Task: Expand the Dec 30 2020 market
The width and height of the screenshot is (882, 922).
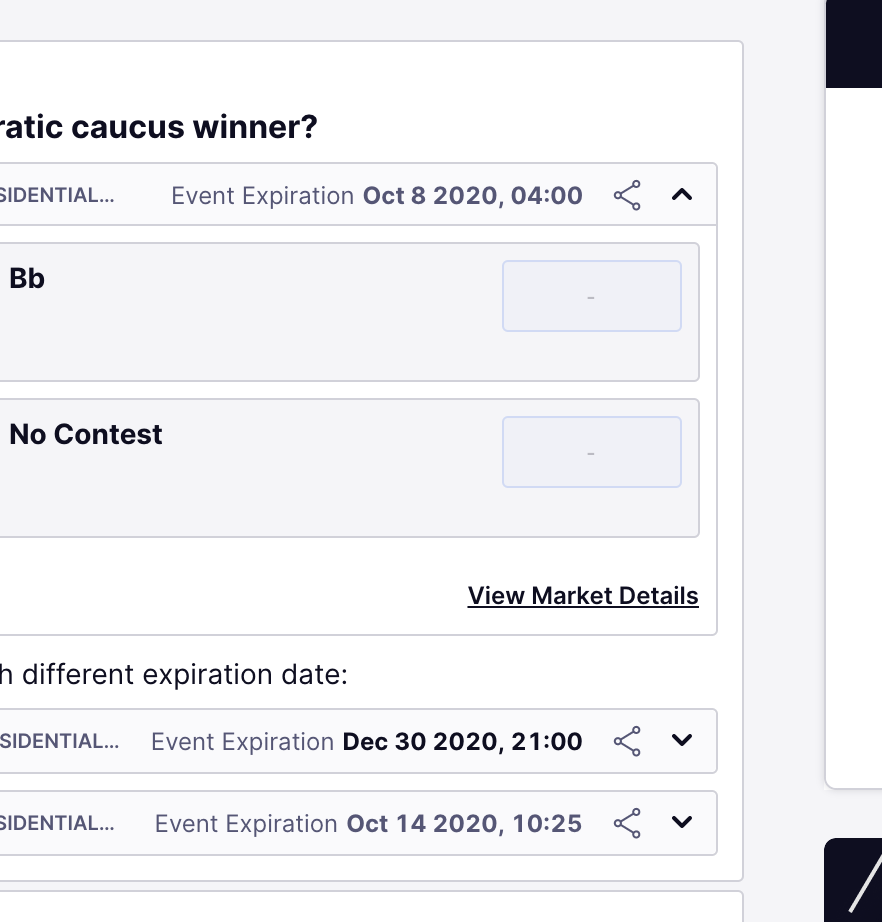Action: pyautogui.click(x=682, y=741)
